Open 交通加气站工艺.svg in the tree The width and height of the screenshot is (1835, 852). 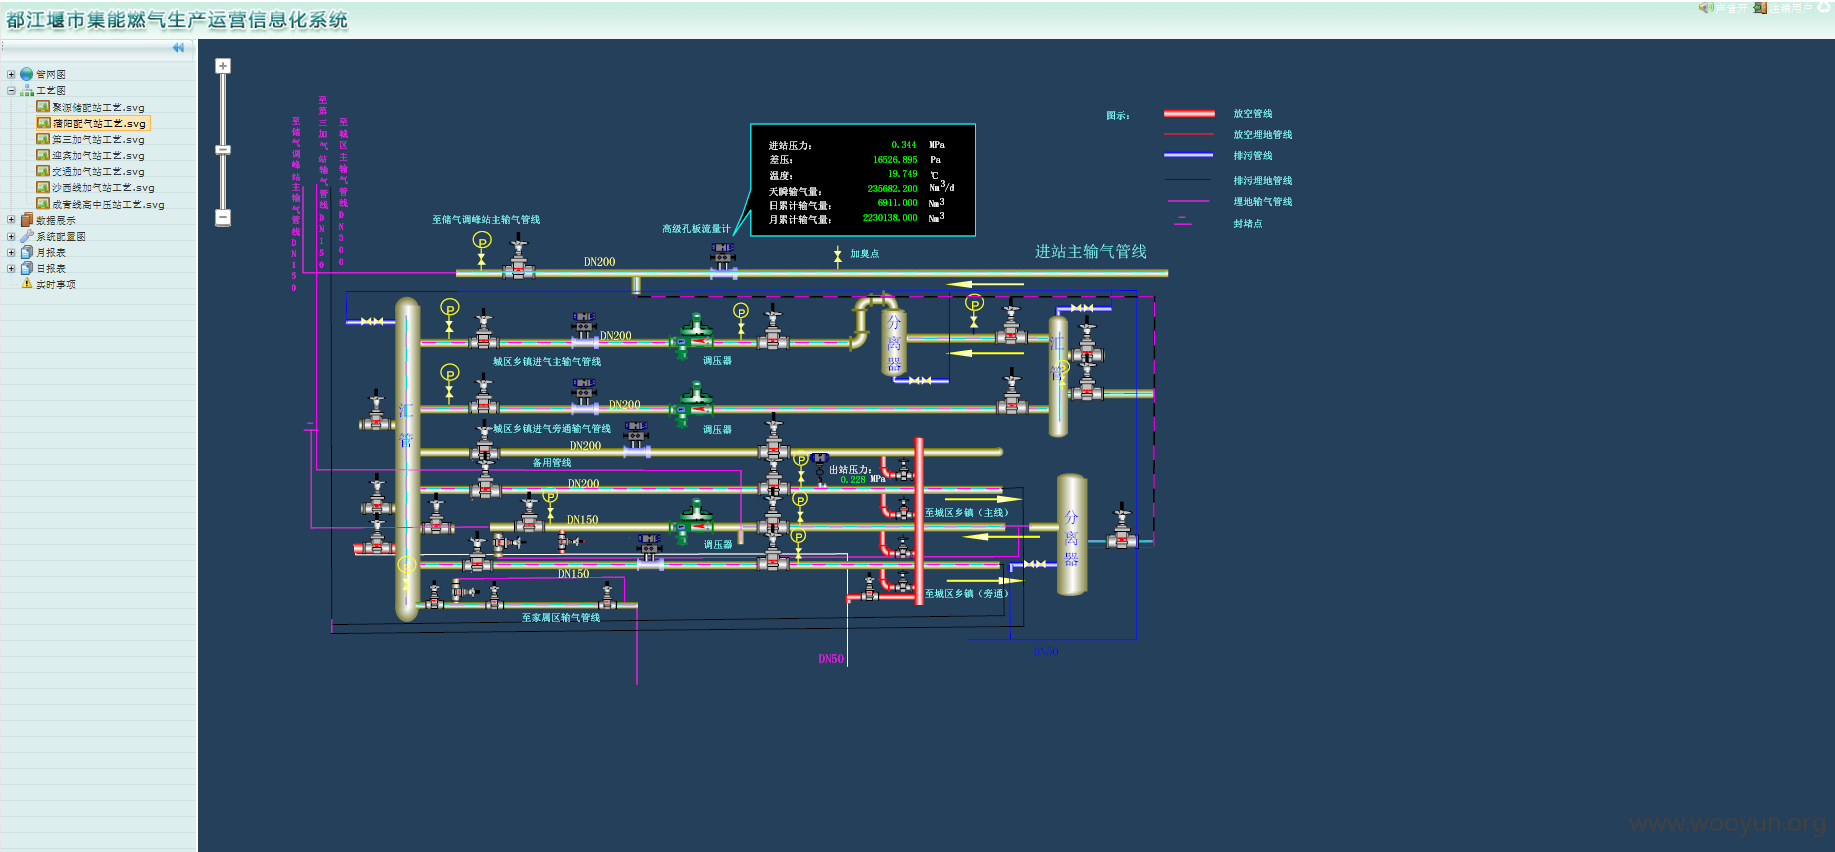[x=98, y=171]
